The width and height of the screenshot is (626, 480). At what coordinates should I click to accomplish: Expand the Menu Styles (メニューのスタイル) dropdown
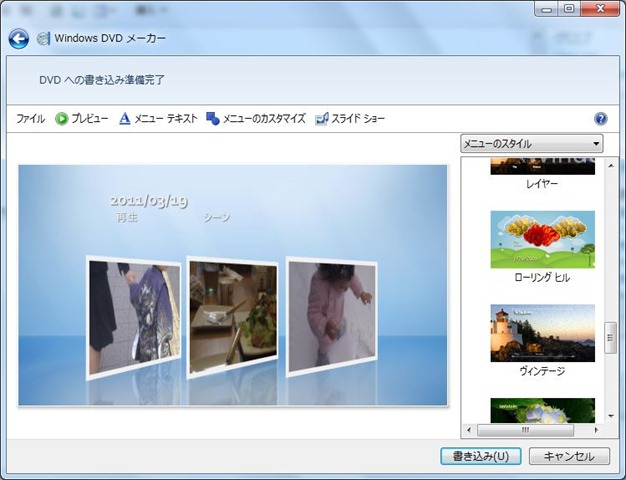532,144
